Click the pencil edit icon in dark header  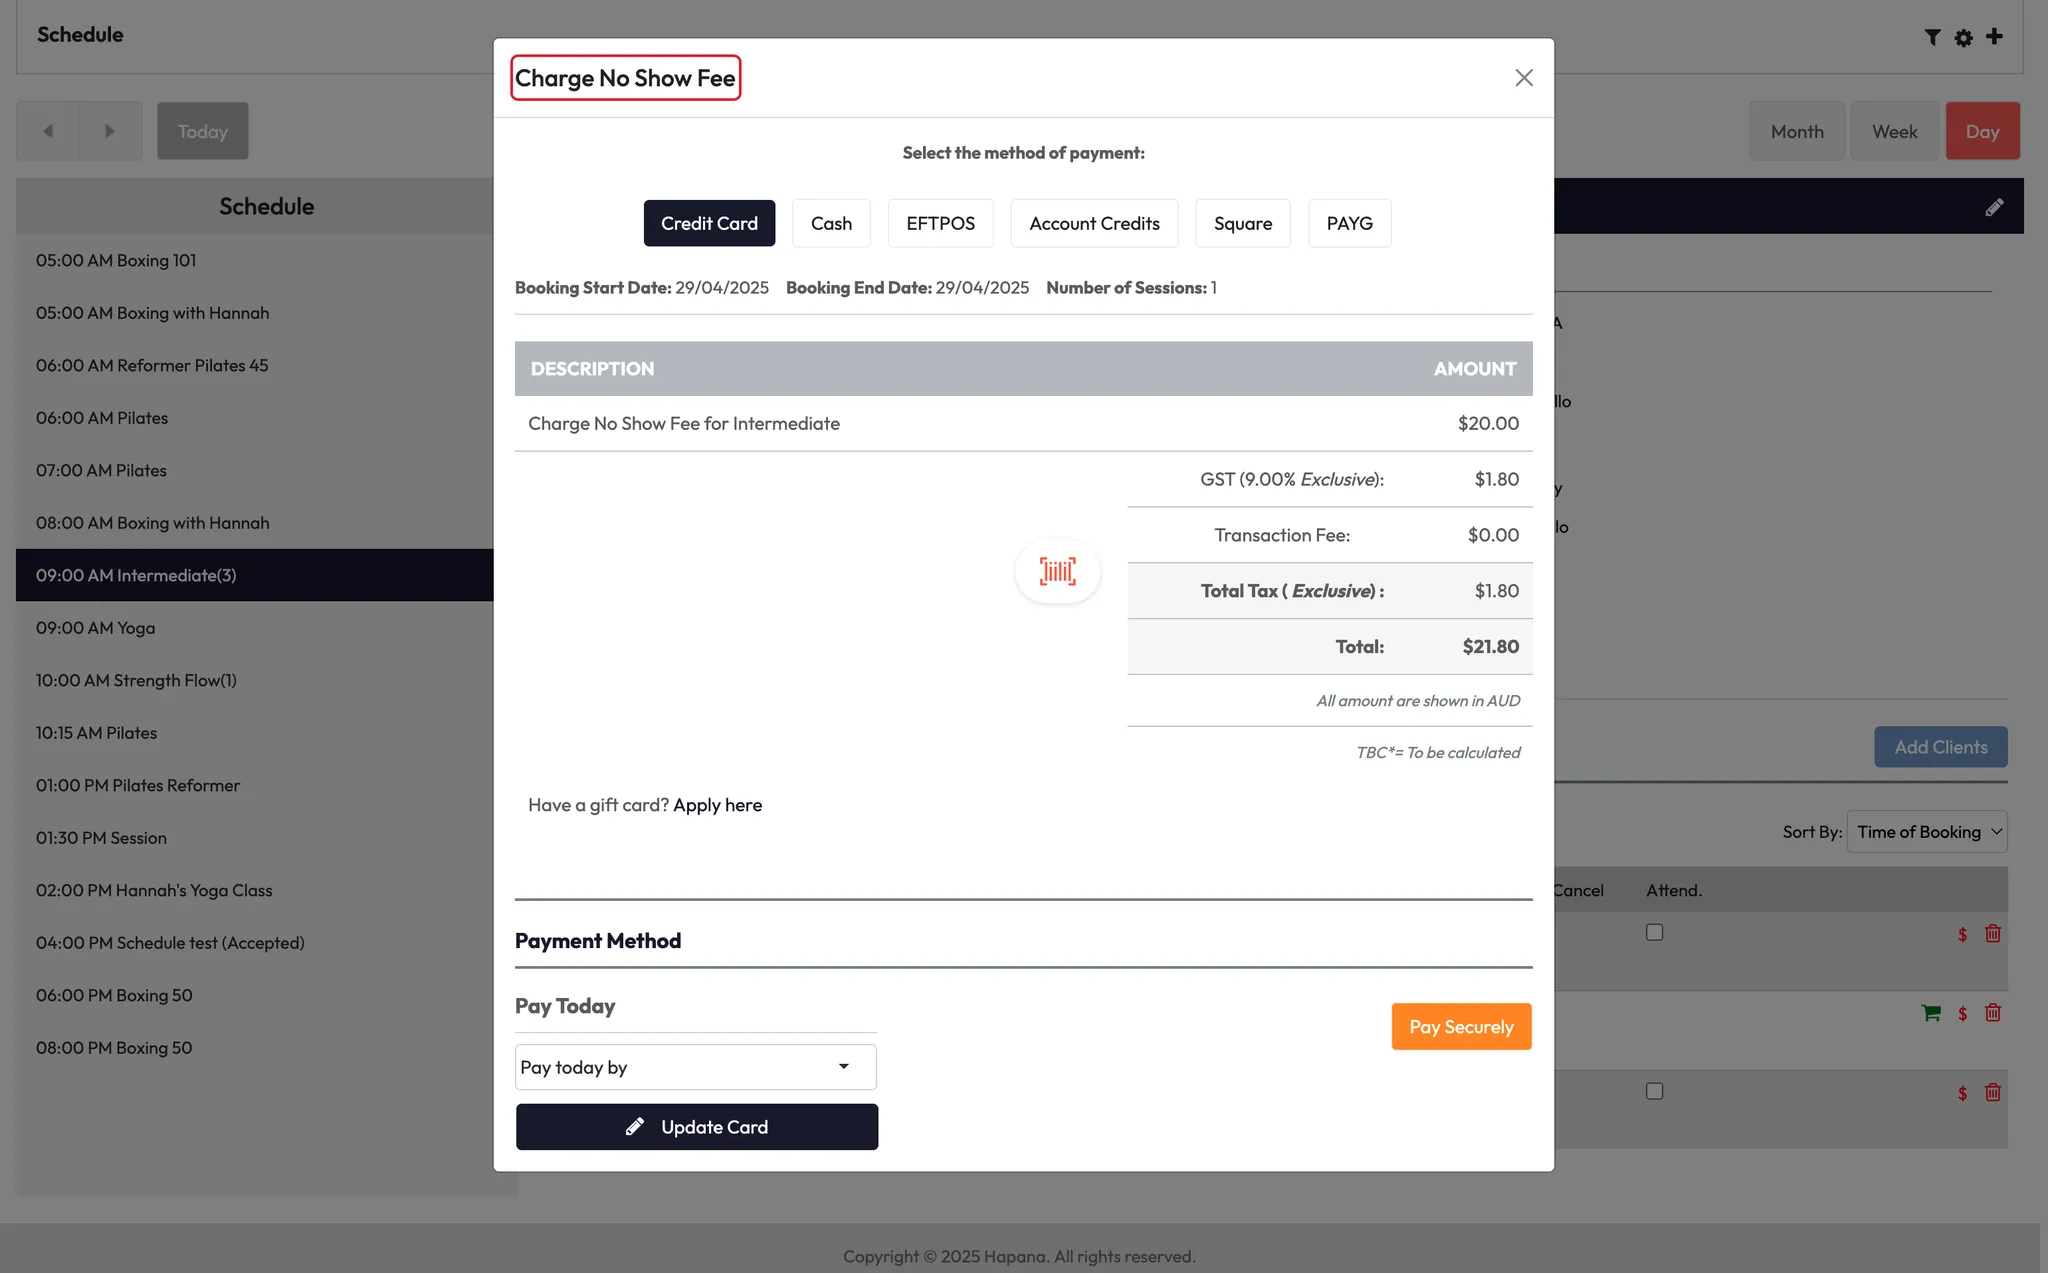(1994, 207)
